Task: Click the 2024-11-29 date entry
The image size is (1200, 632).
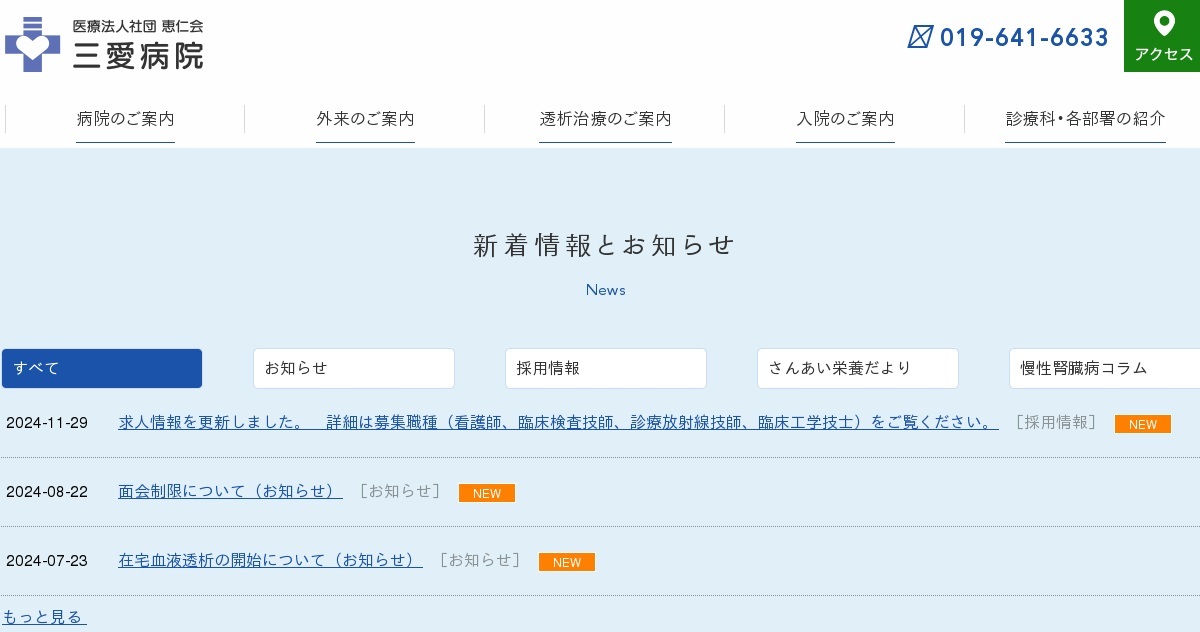Action: (x=47, y=423)
